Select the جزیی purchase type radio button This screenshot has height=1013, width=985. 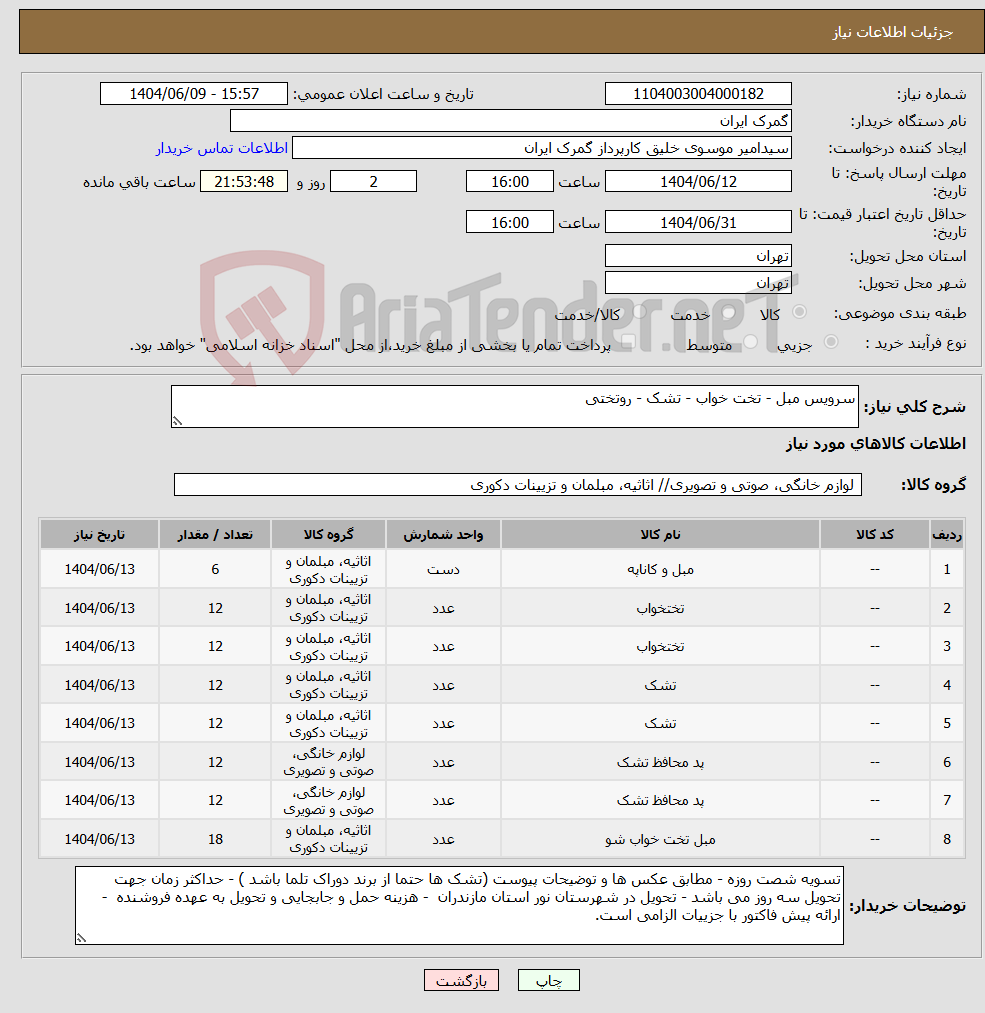pyautogui.click(x=830, y=341)
